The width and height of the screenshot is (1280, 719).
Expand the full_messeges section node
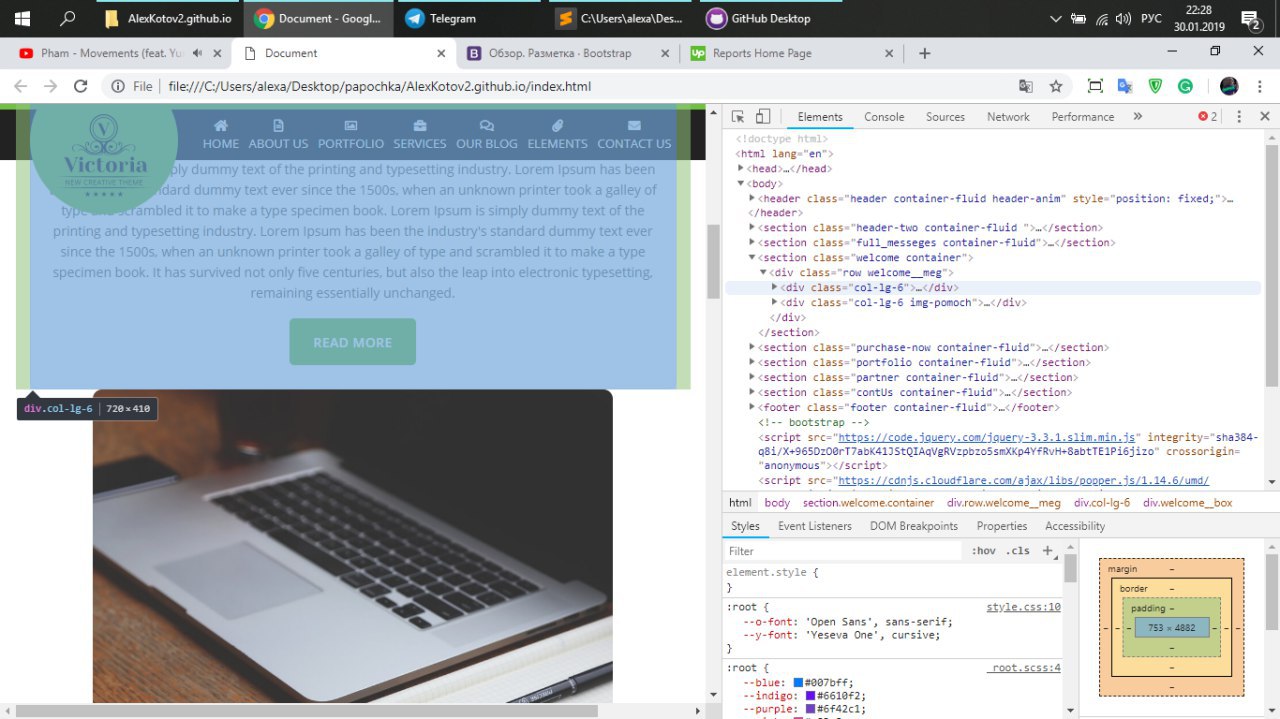pyautogui.click(x=754, y=243)
